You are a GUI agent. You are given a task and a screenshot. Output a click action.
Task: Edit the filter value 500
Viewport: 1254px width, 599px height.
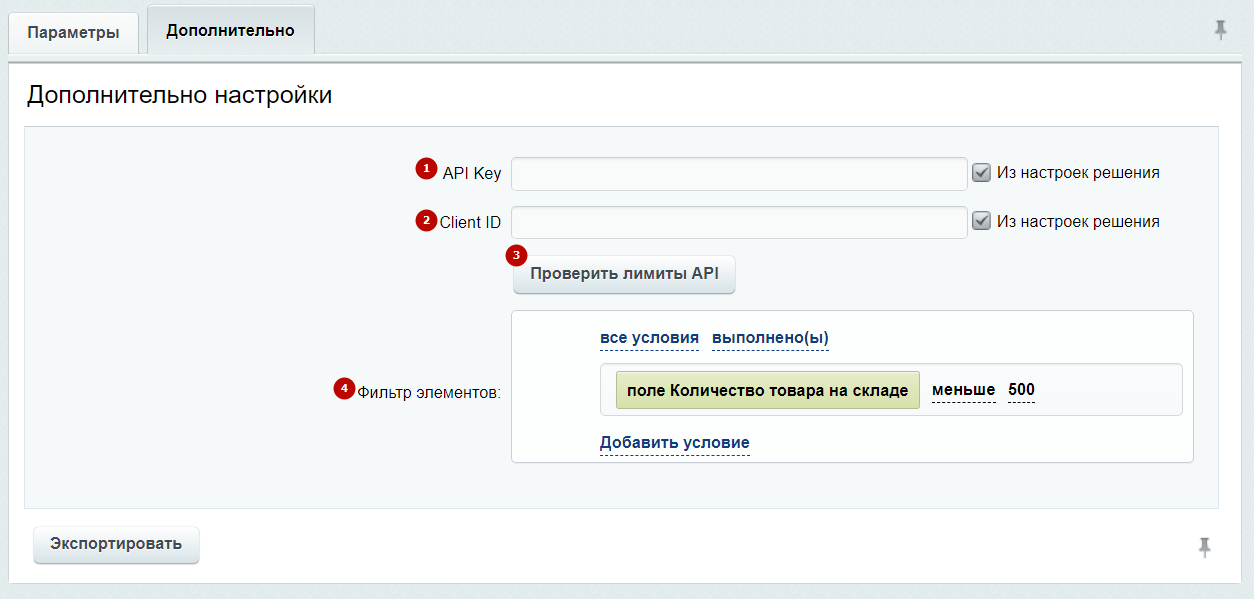(x=1021, y=390)
